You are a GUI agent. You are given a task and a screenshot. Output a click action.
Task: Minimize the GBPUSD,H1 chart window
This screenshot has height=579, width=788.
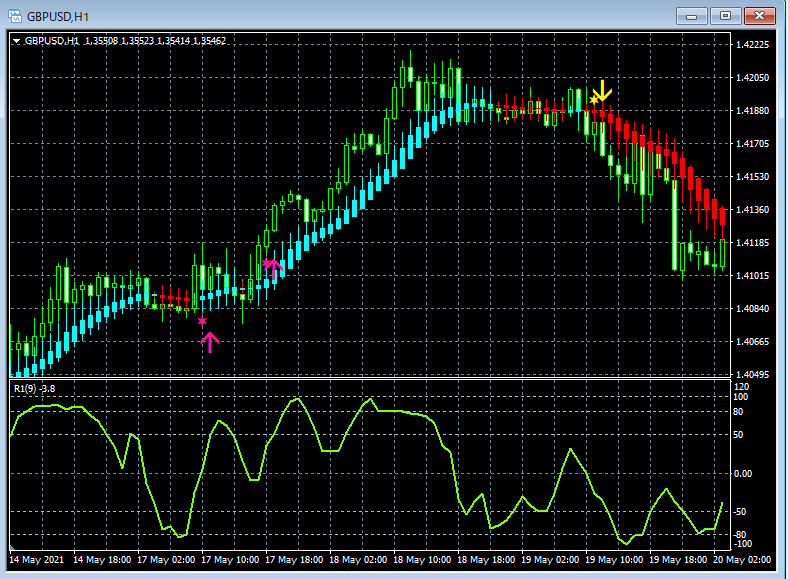coord(691,16)
